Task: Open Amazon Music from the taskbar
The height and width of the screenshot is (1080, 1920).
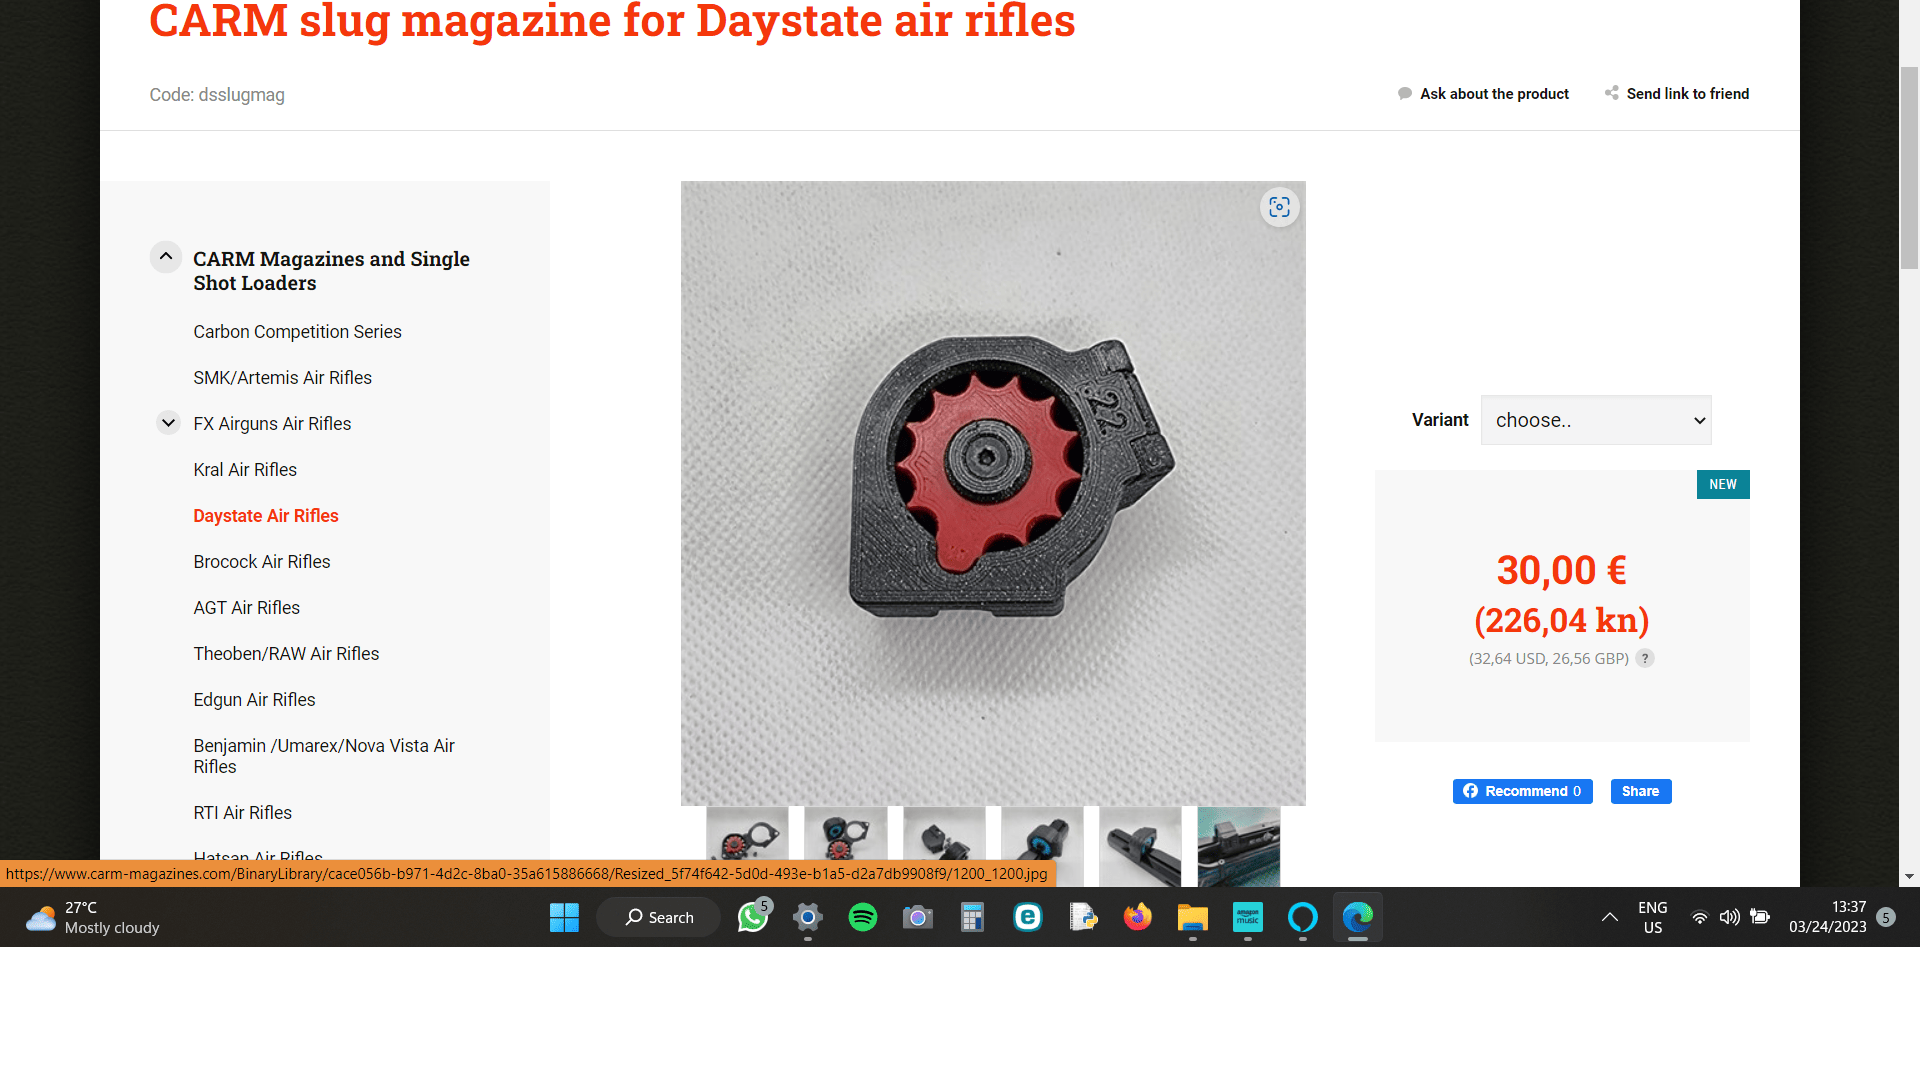Action: [x=1248, y=917]
